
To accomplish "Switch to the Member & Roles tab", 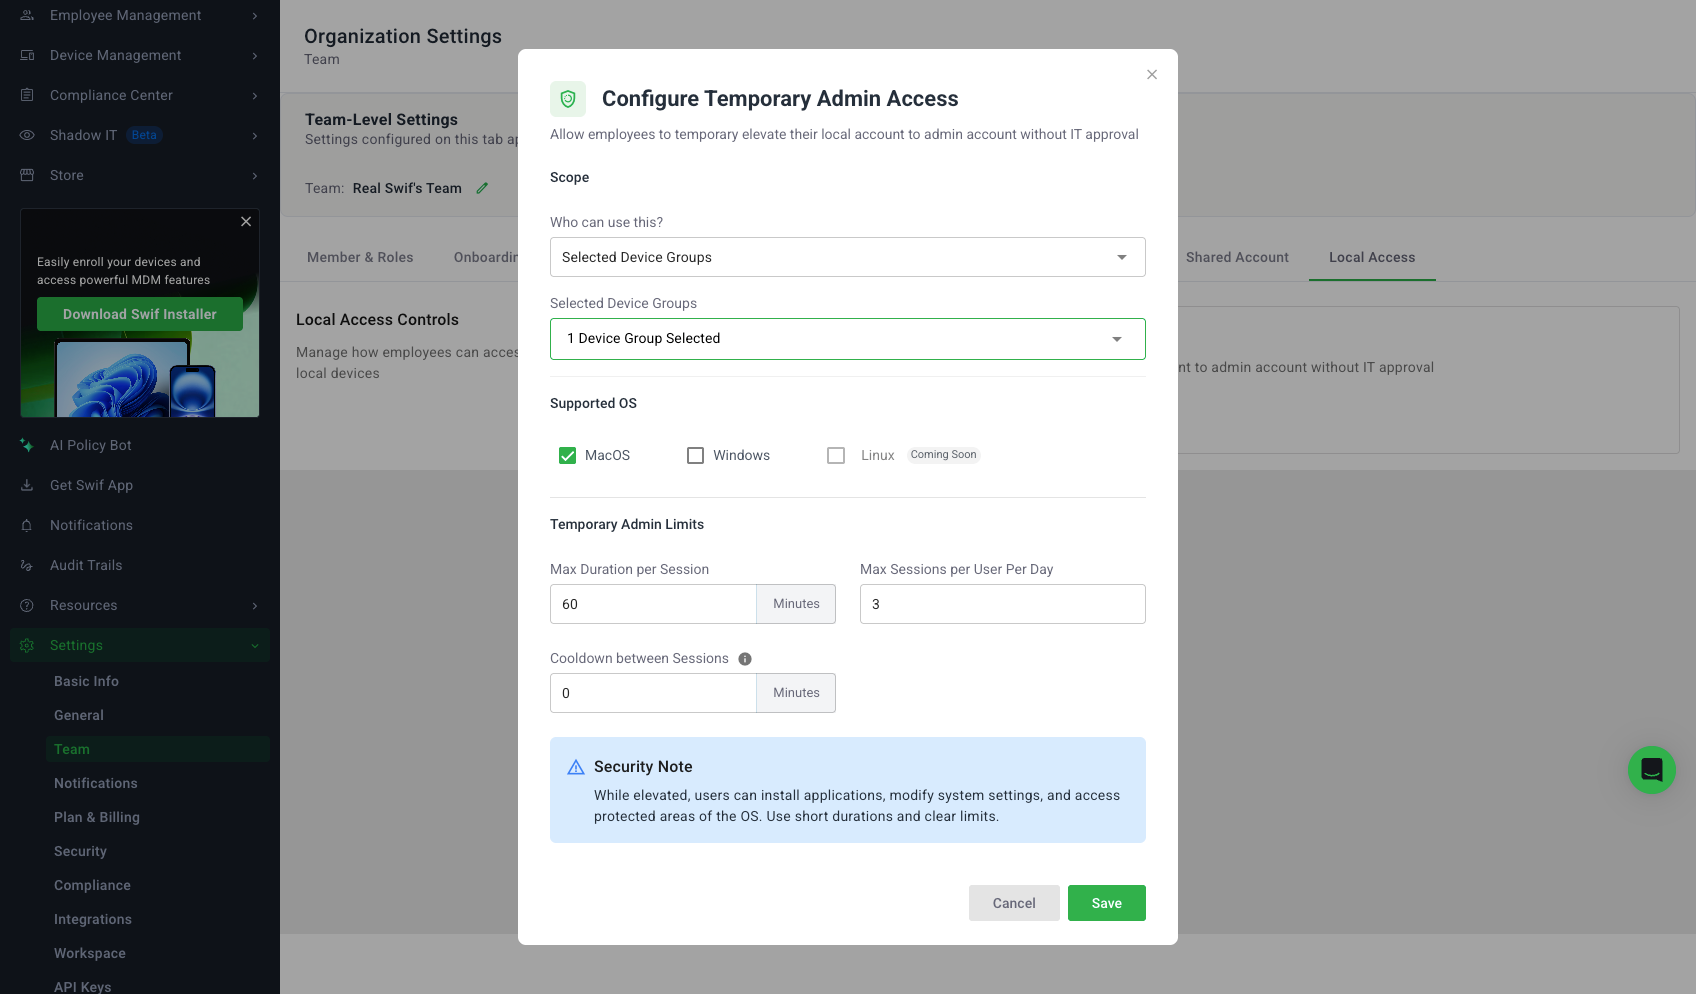I will (x=360, y=257).
